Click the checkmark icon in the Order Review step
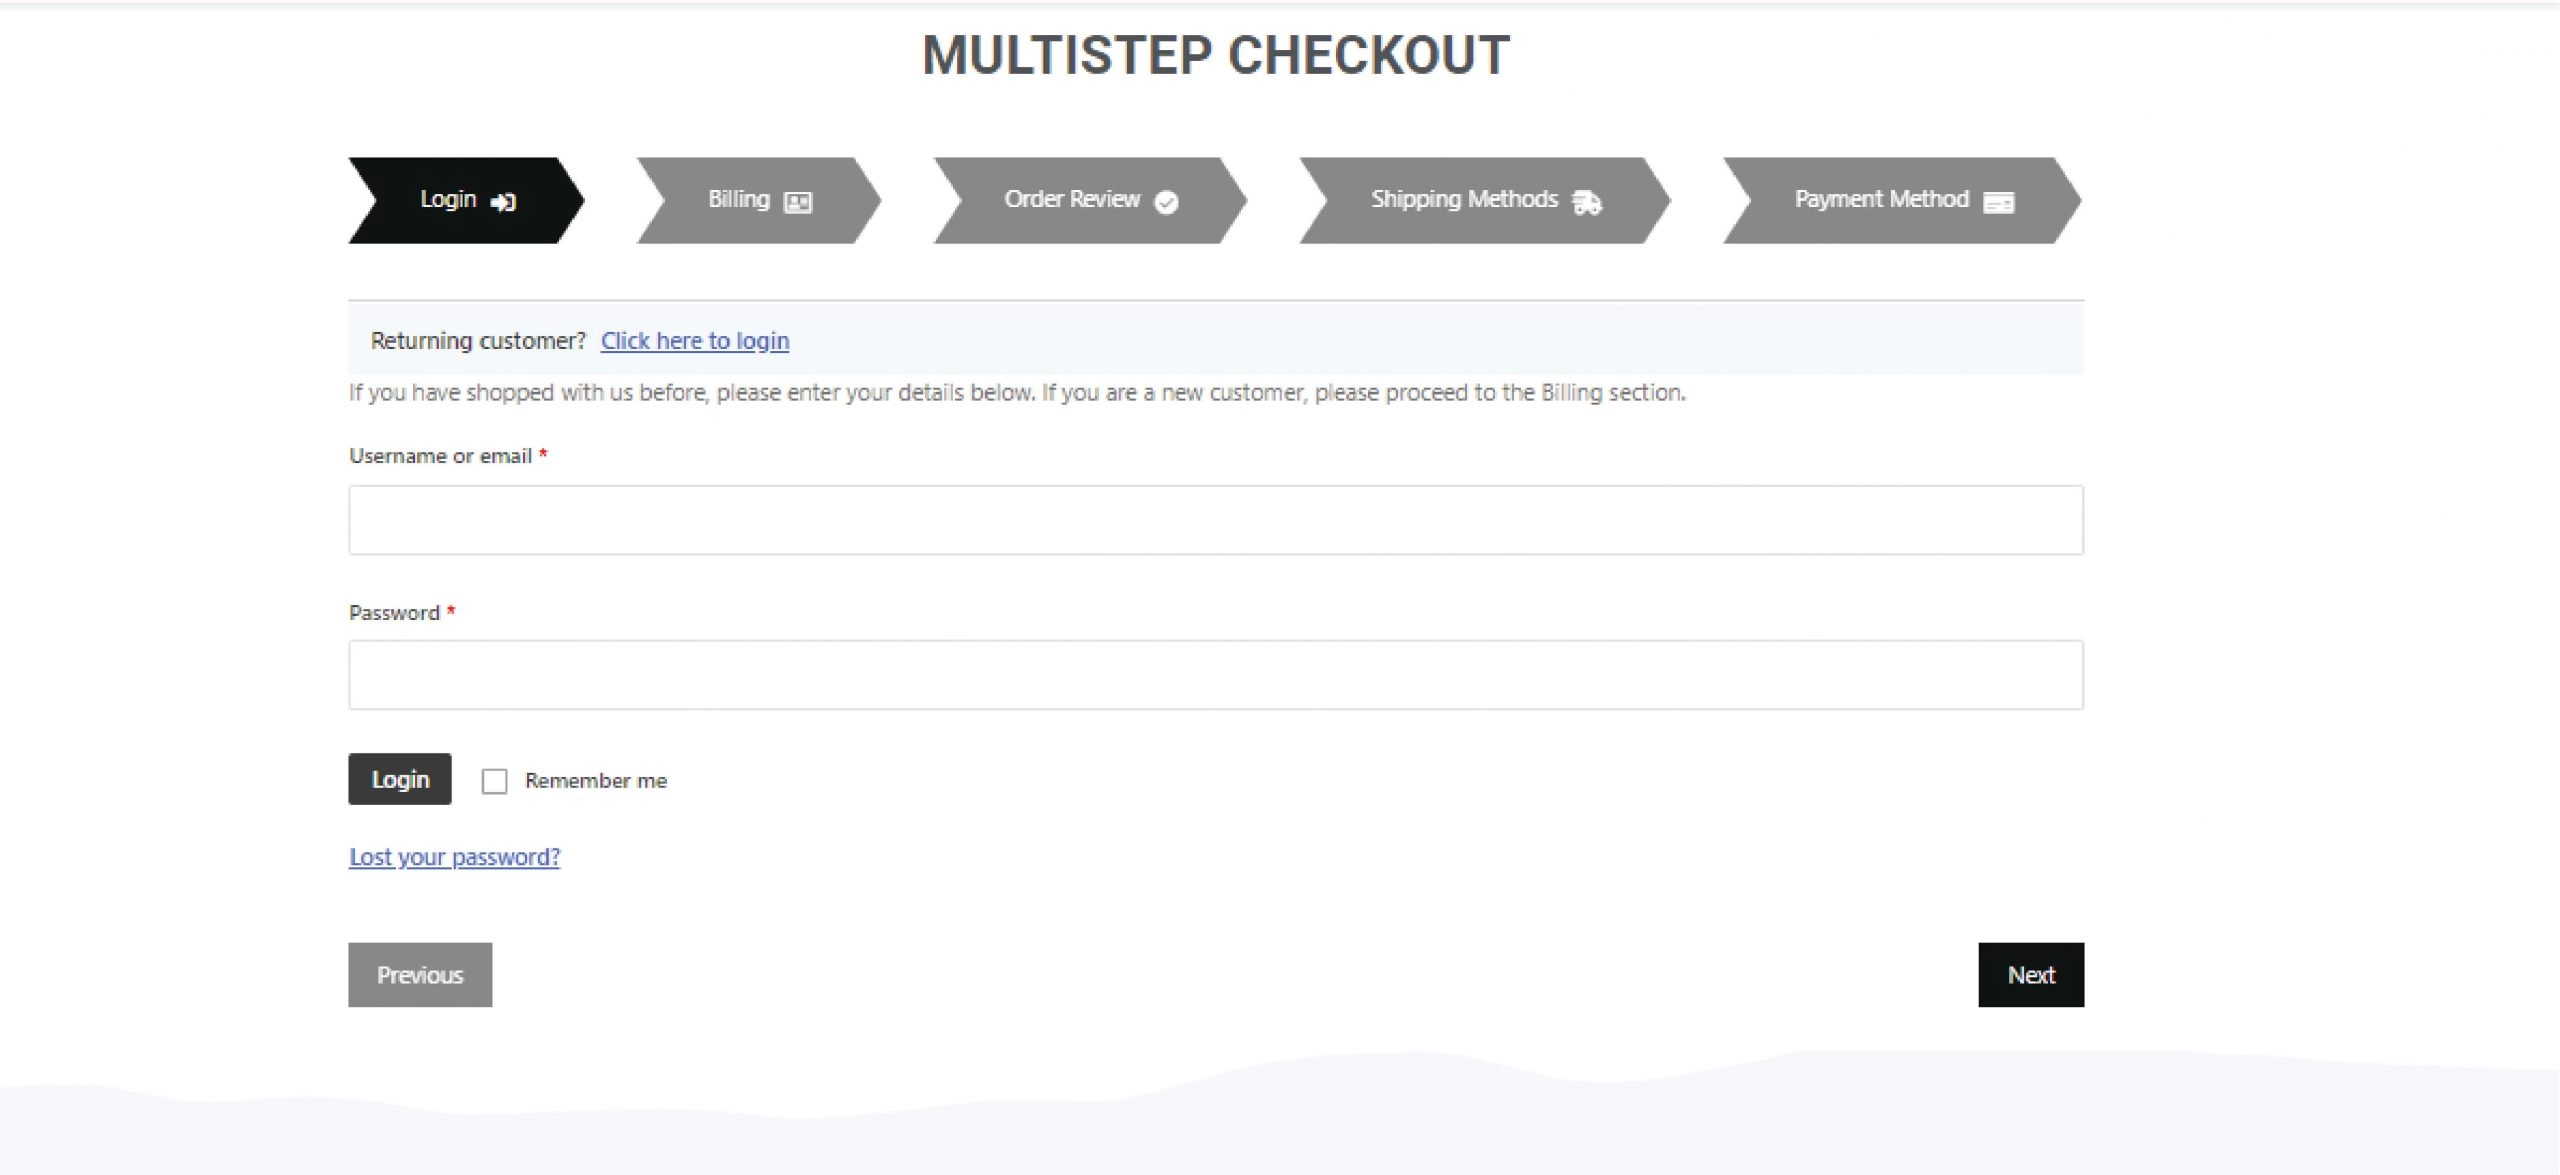Viewport: 2560px width, 1175px height. click(1166, 202)
